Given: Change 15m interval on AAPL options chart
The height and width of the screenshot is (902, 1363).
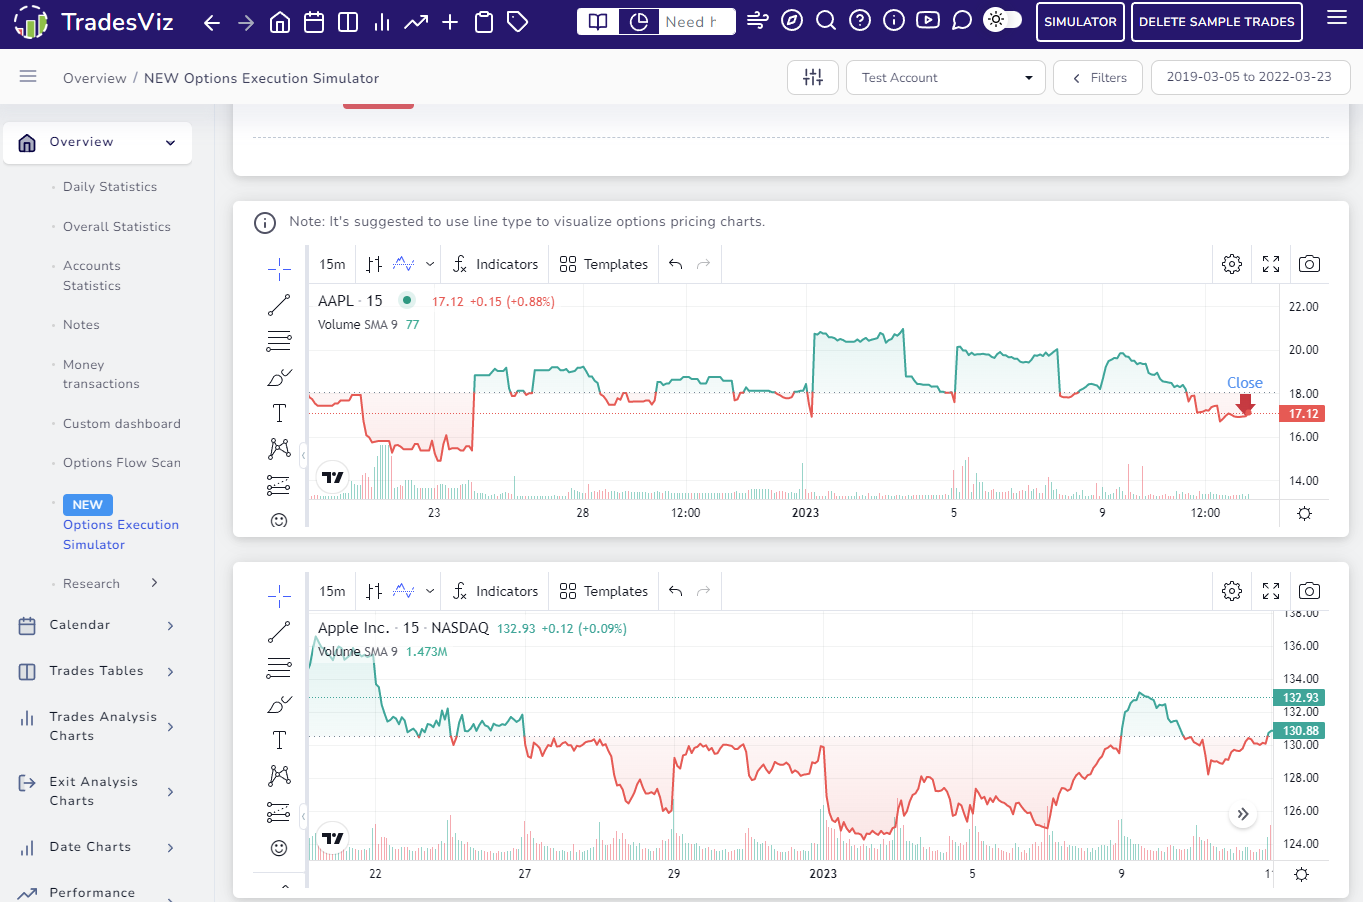Looking at the screenshot, I should (x=332, y=264).
